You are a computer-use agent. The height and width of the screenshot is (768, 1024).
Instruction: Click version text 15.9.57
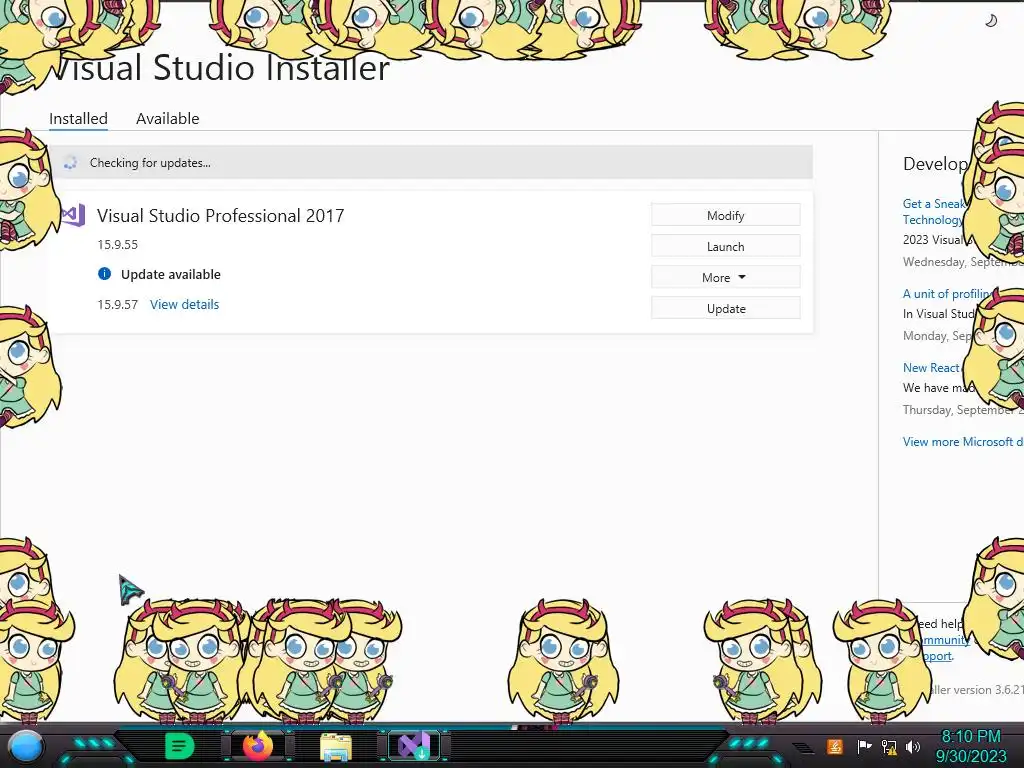click(118, 304)
